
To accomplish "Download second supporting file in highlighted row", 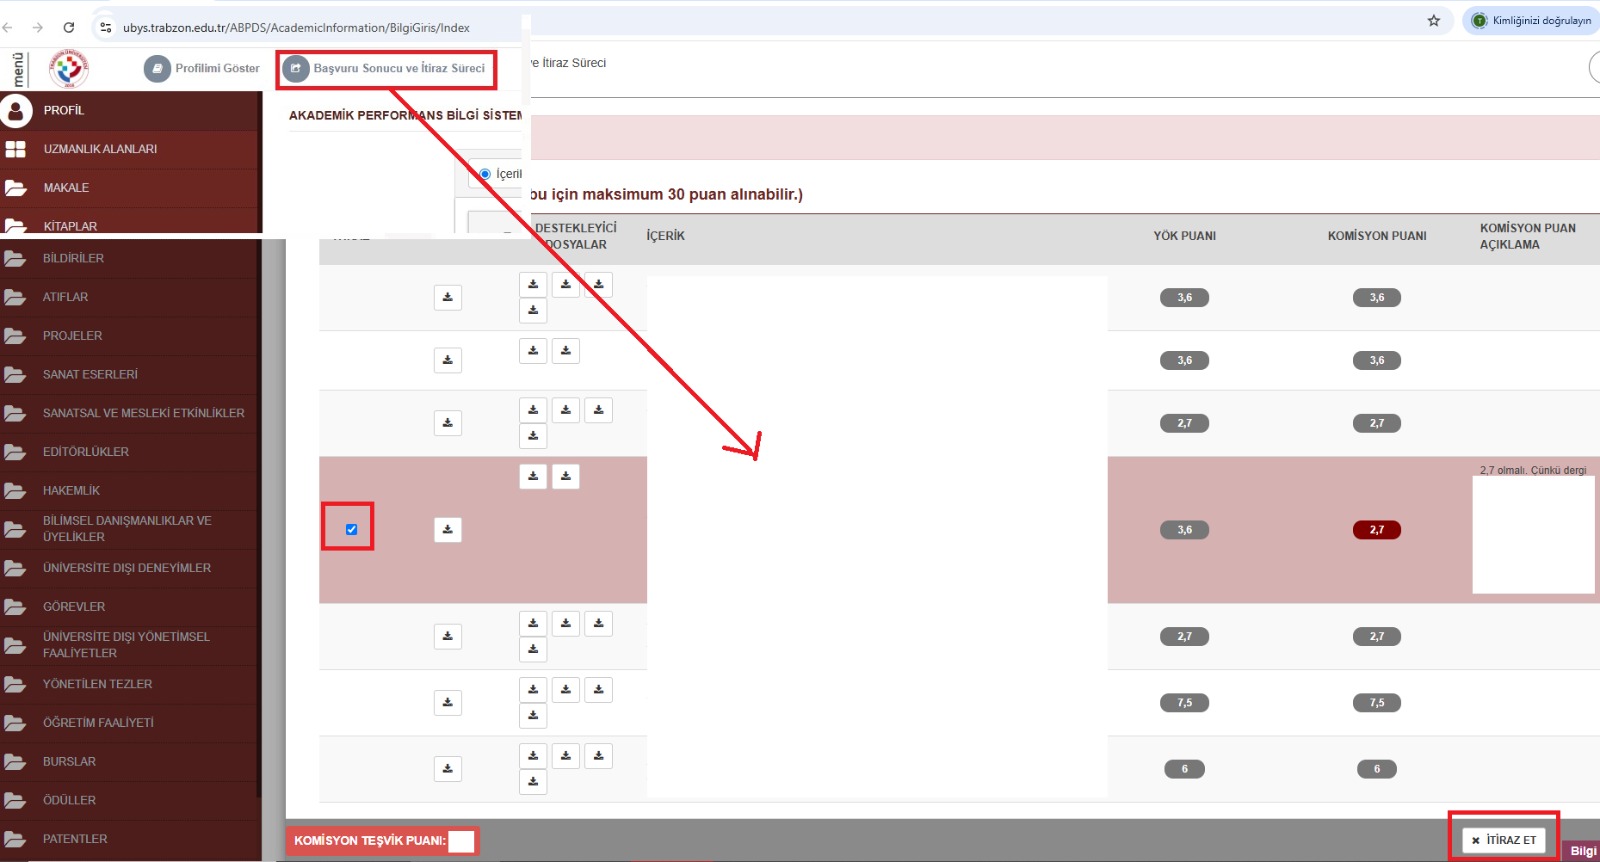I will pyautogui.click(x=566, y=477).
